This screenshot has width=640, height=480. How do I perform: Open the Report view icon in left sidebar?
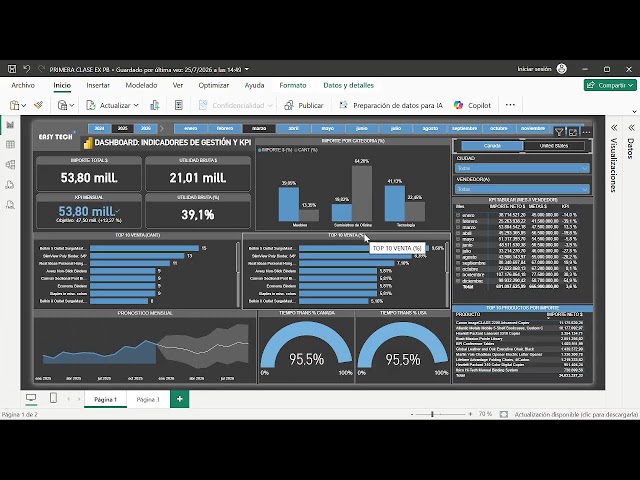point(10,124)
